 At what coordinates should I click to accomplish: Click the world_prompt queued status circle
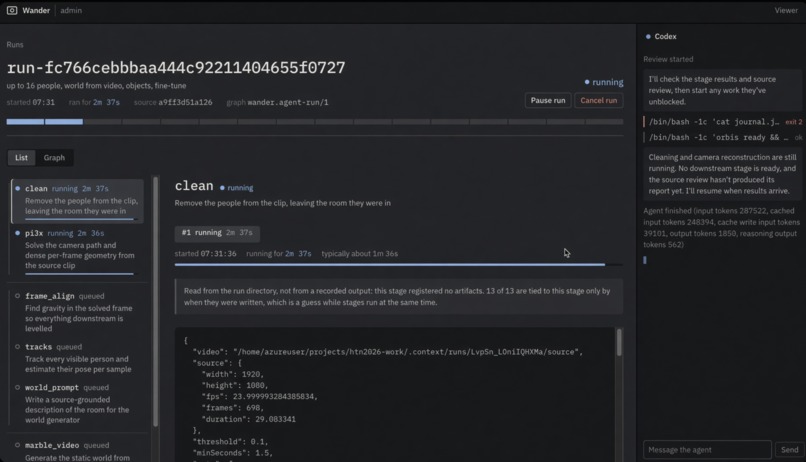[x=17, y=387]
